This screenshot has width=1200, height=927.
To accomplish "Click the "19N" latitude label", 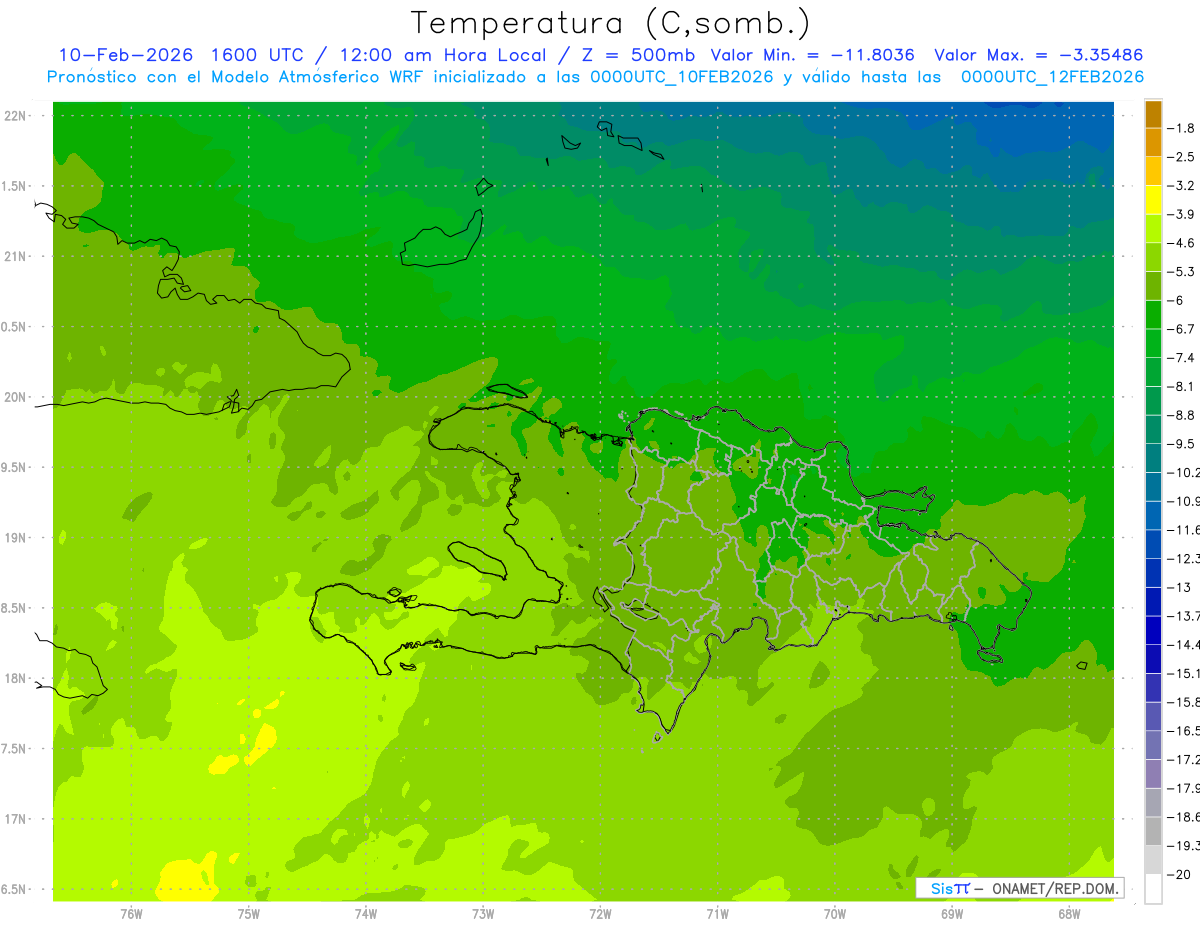I will [x=15, y=538].
